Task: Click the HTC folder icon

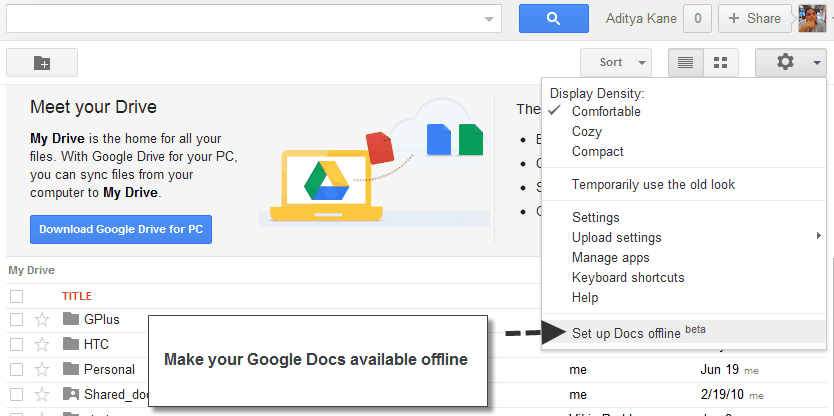Action: point(71,344)
